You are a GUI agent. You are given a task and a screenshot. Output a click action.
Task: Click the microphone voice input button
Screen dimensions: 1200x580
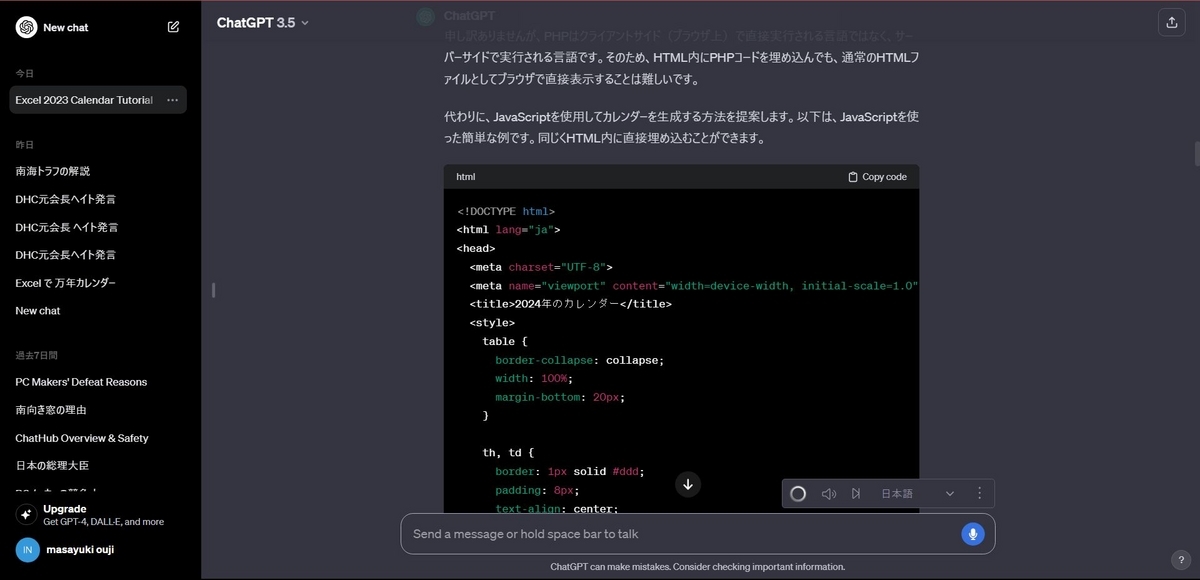[973, 534]
